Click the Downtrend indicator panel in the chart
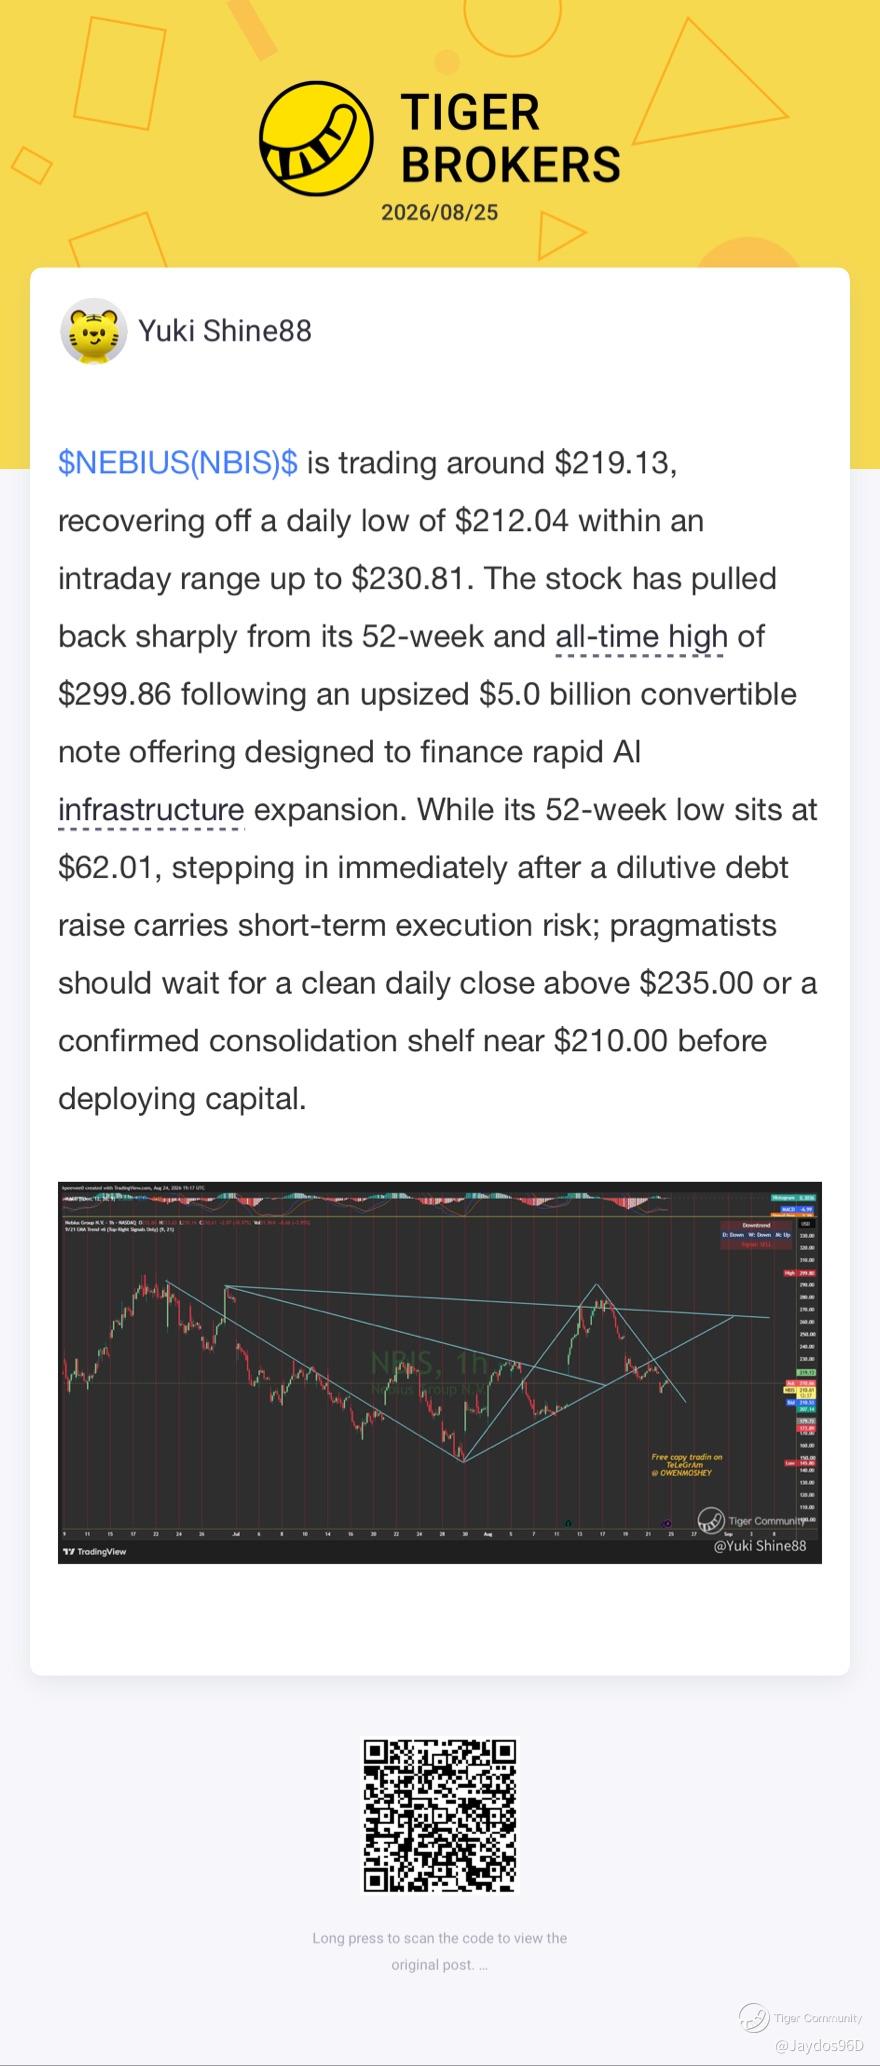The height and width of the screenshot is (2066, 880). pos(756,1234)
